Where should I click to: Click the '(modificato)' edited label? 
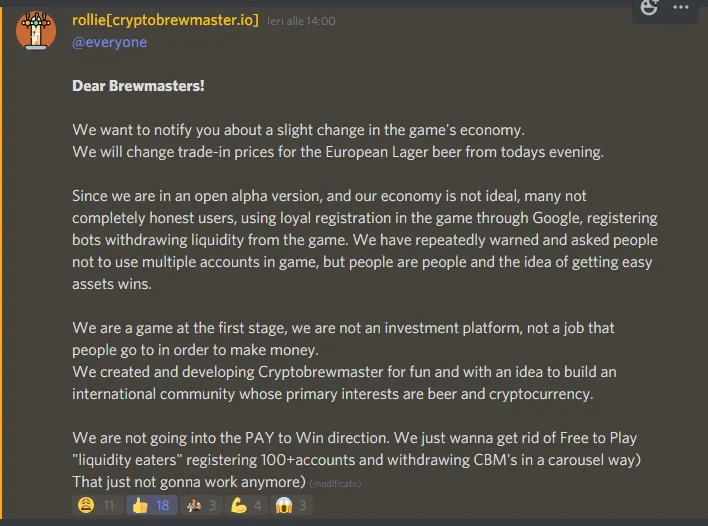(335, 484)
